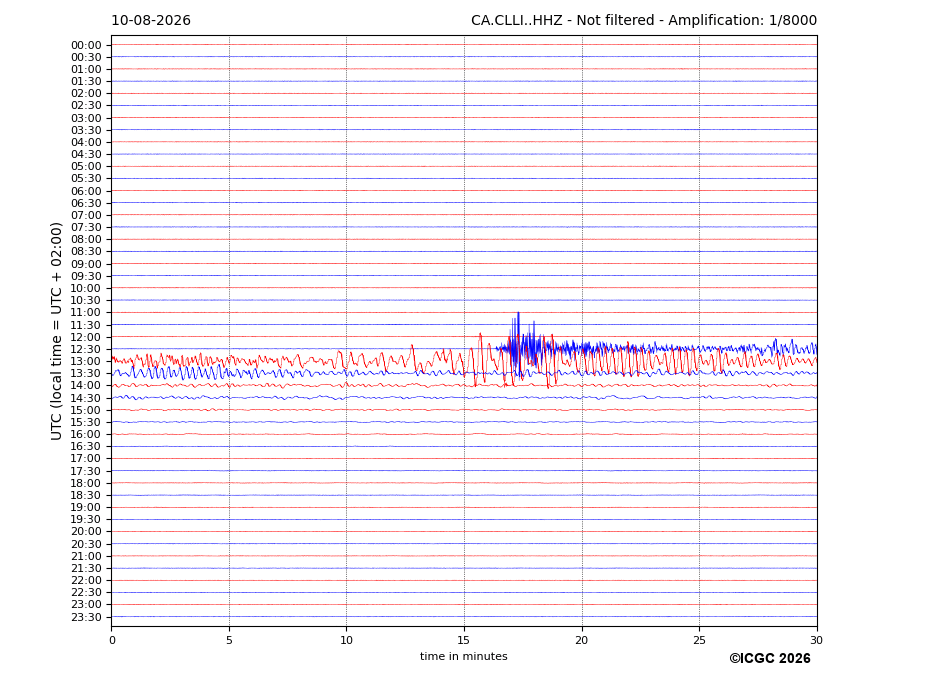Click the x-axis tick label 25

click(x=699, y=640)
